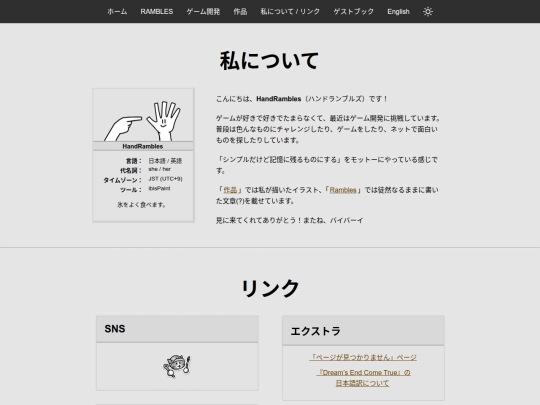Click the ゲームが好きで好きでたまらなくて paragraph
This screenshot has width=540, height=405.
328,129
